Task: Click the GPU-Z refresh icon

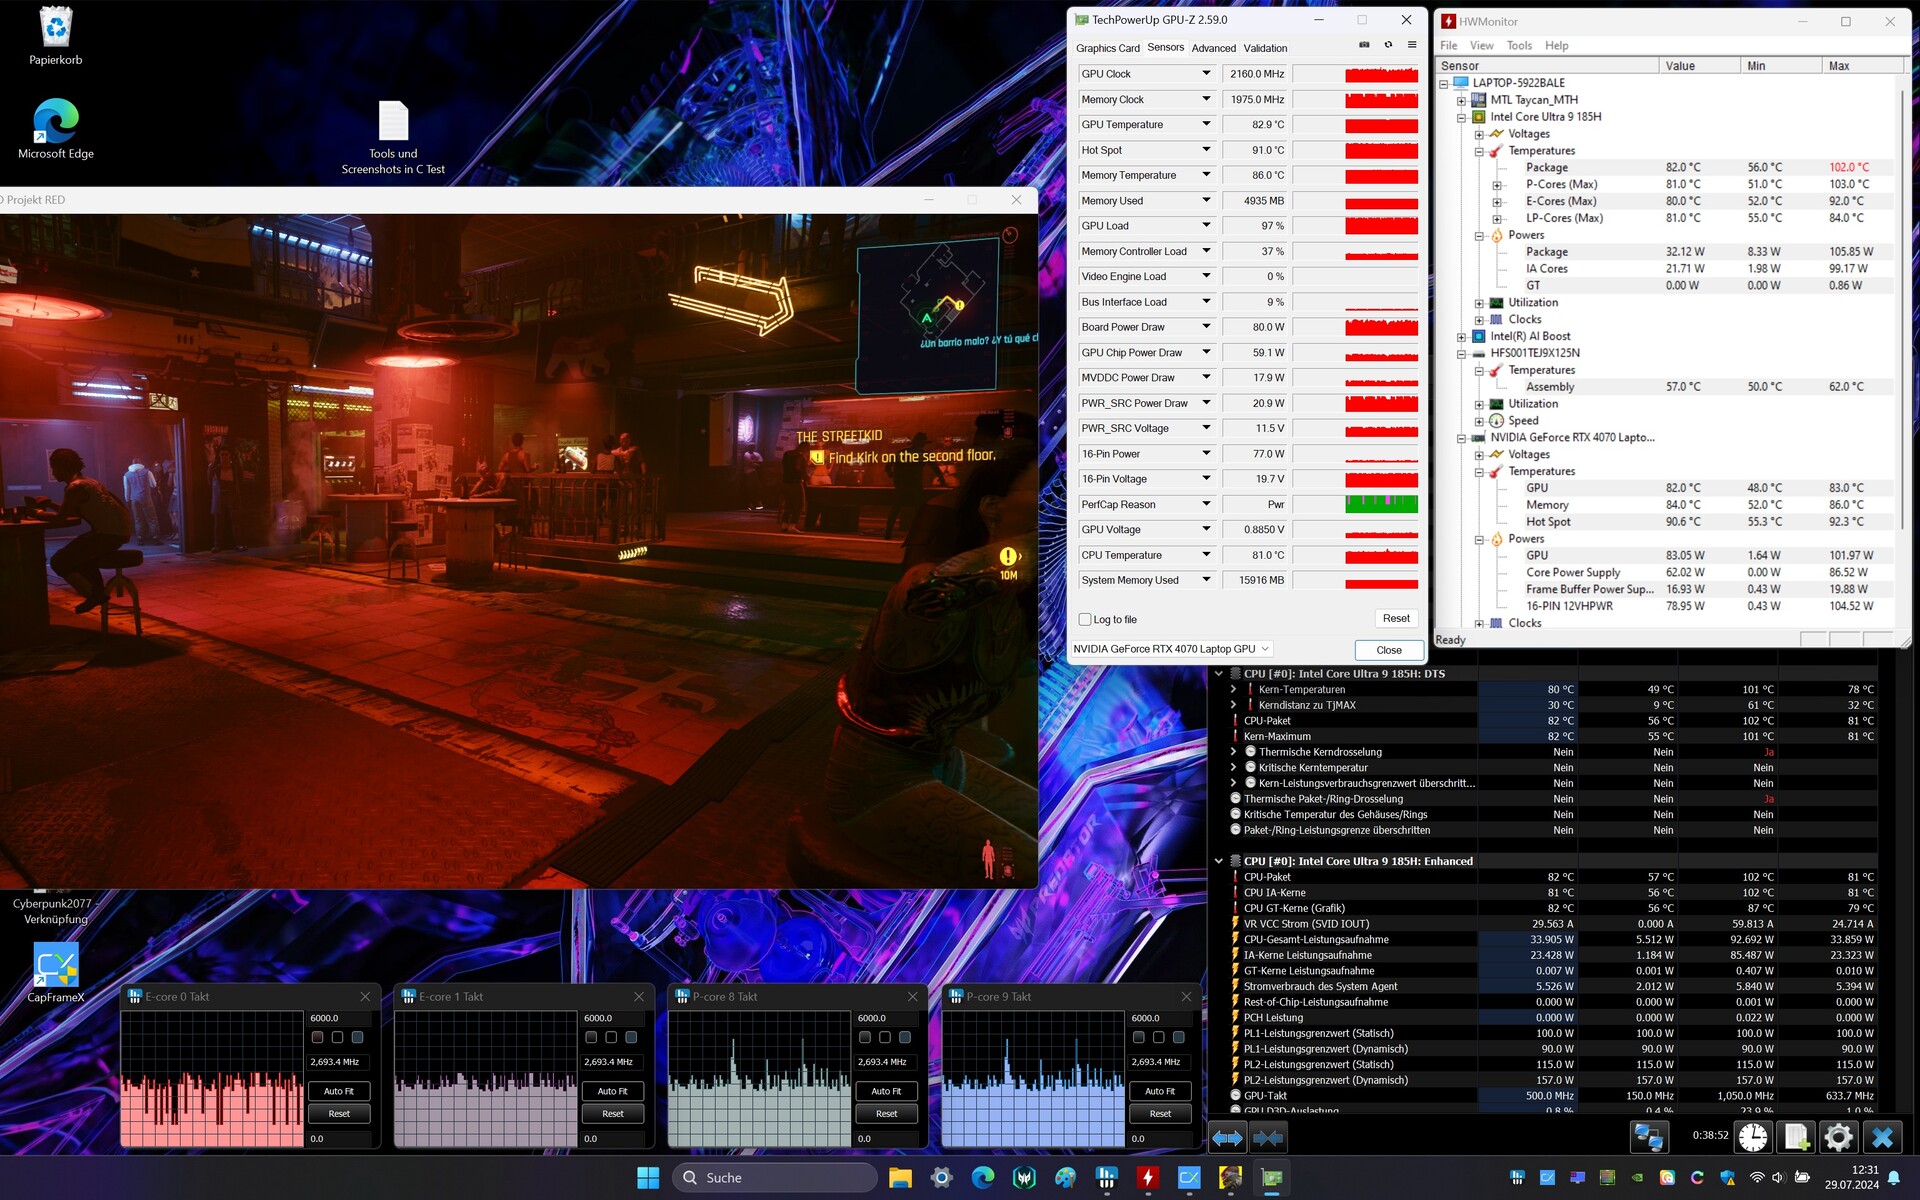Action: (x=1388, y=45)
